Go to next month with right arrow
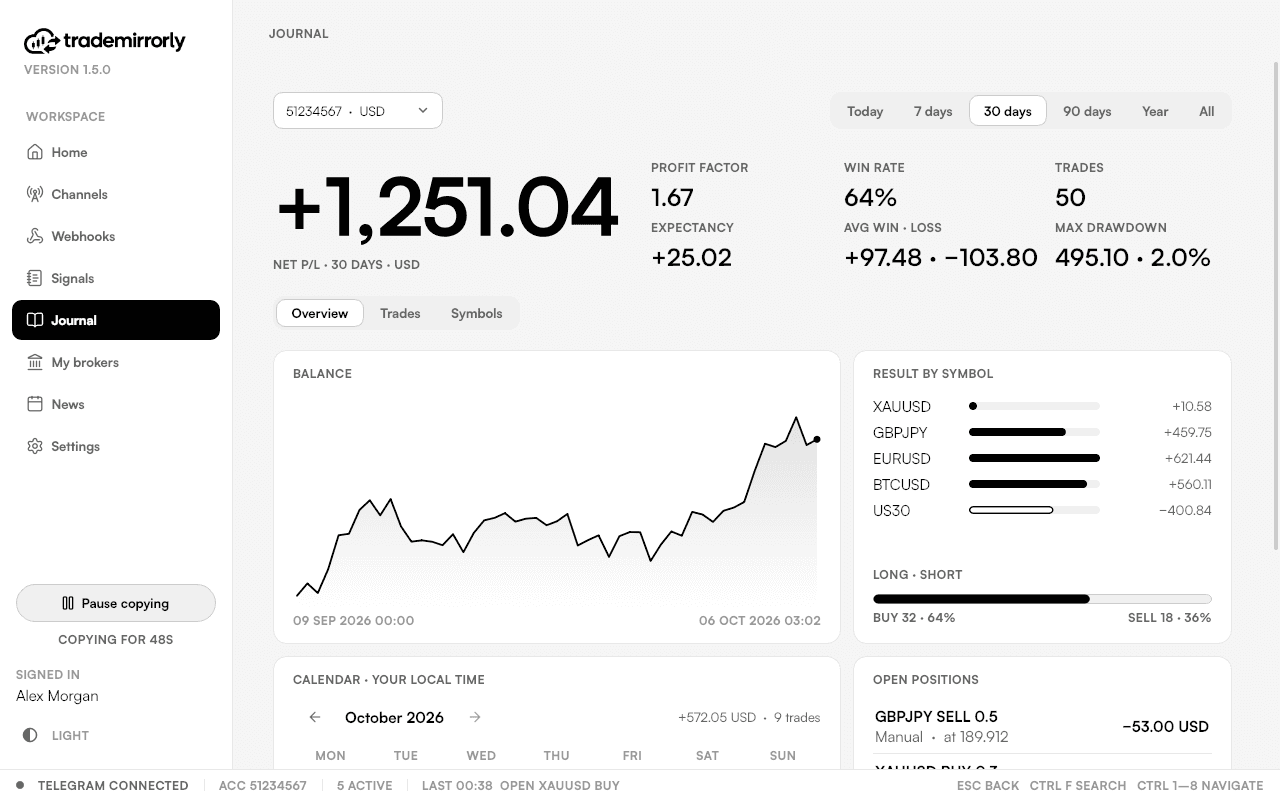The height and width of the screenshot is (800, 1280). point(475,717)
